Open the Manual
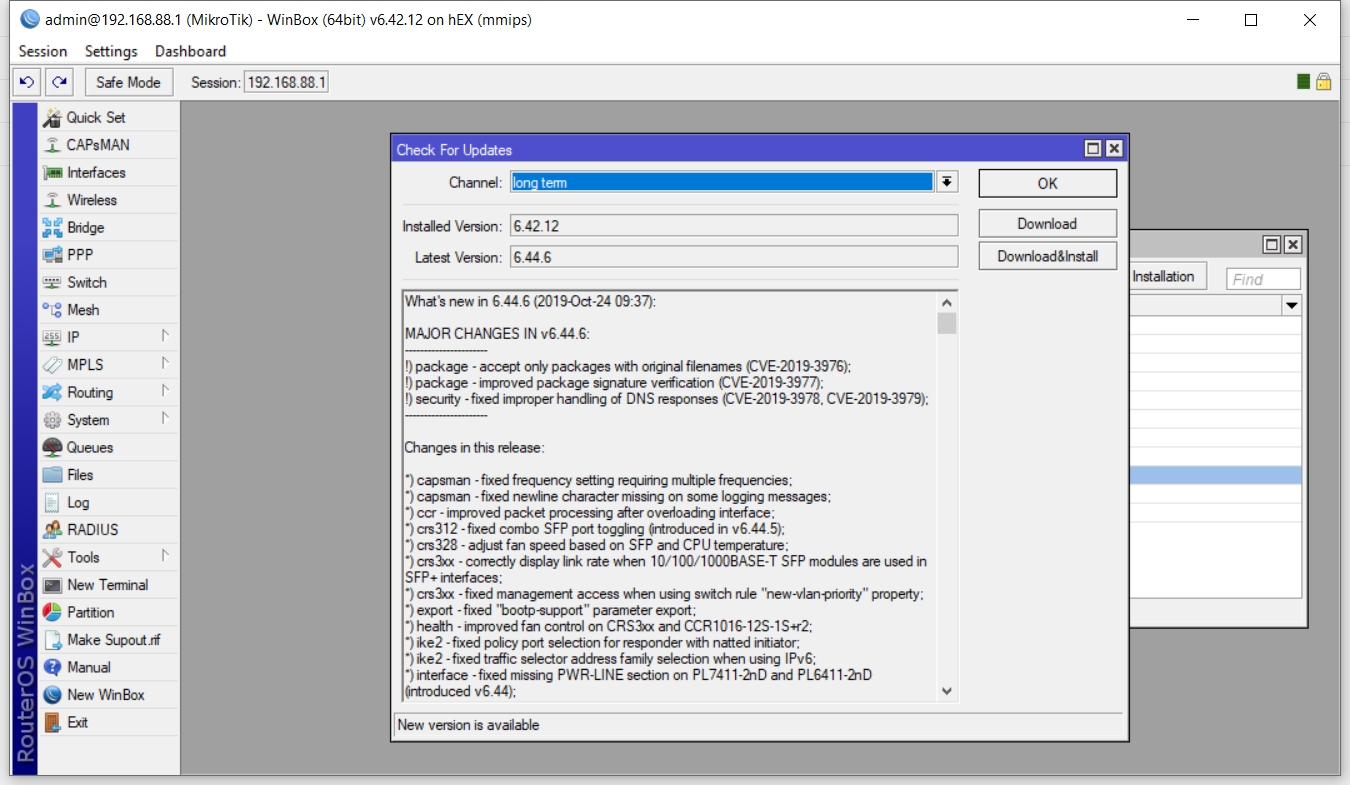Image resolution: width=1350 pixels, height=785 pixels. (x=108, y=667)
